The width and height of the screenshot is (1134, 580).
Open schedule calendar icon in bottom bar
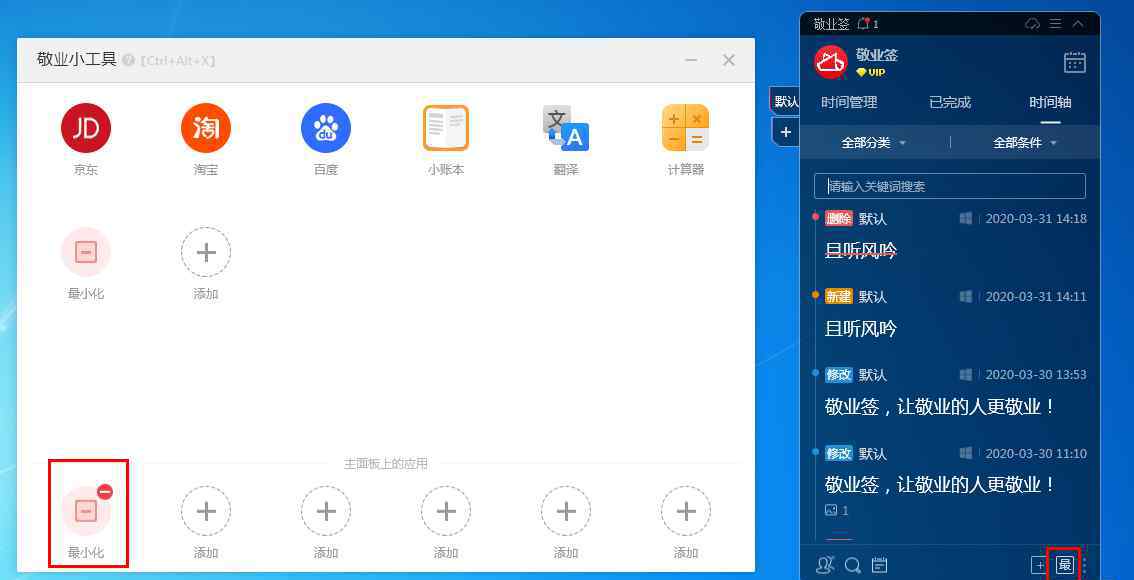click(879, 565)
